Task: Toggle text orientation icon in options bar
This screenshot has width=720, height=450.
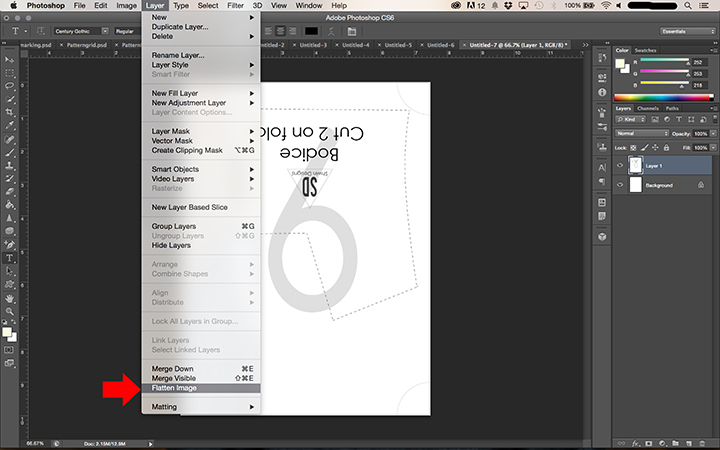Action: tap(40, 31)
